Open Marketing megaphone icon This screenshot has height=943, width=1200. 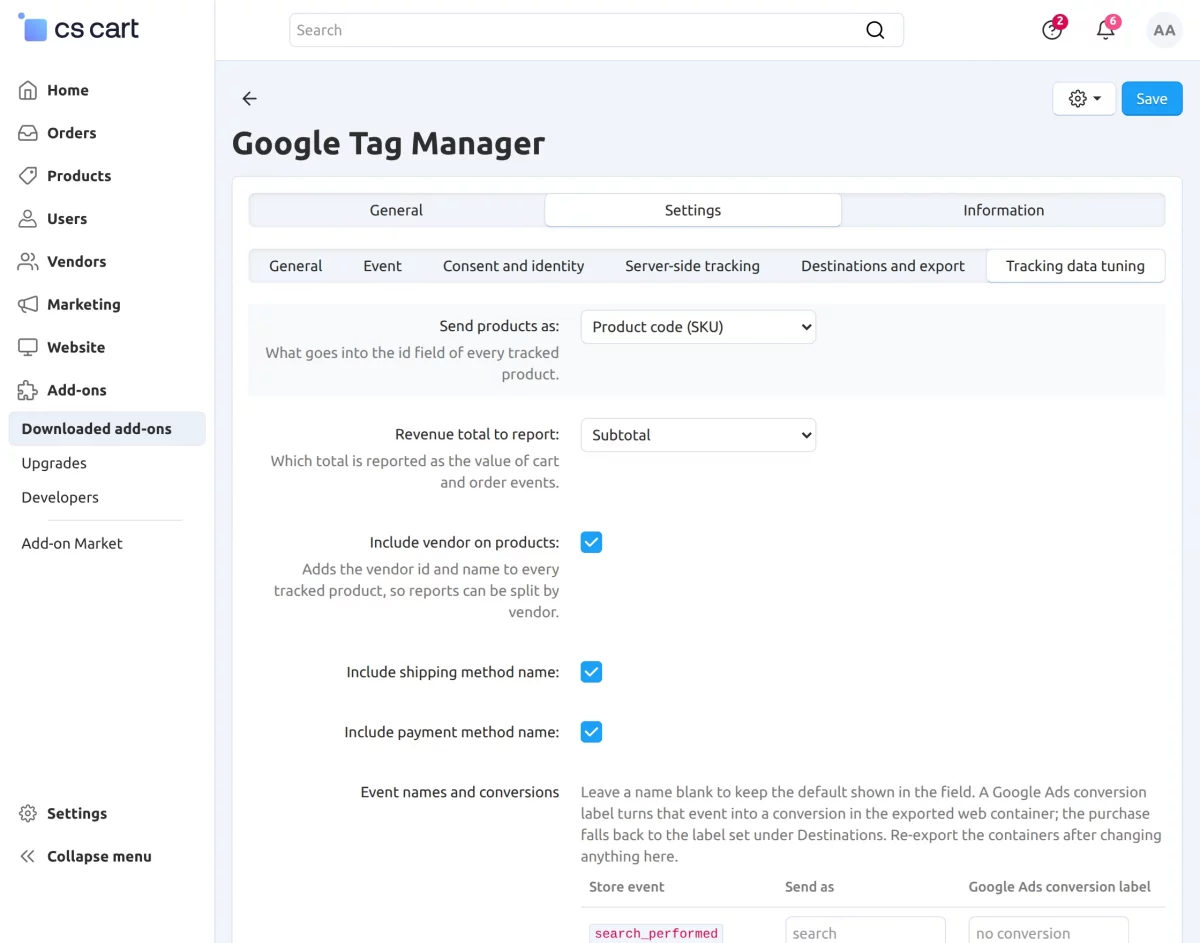click(28, 305)
